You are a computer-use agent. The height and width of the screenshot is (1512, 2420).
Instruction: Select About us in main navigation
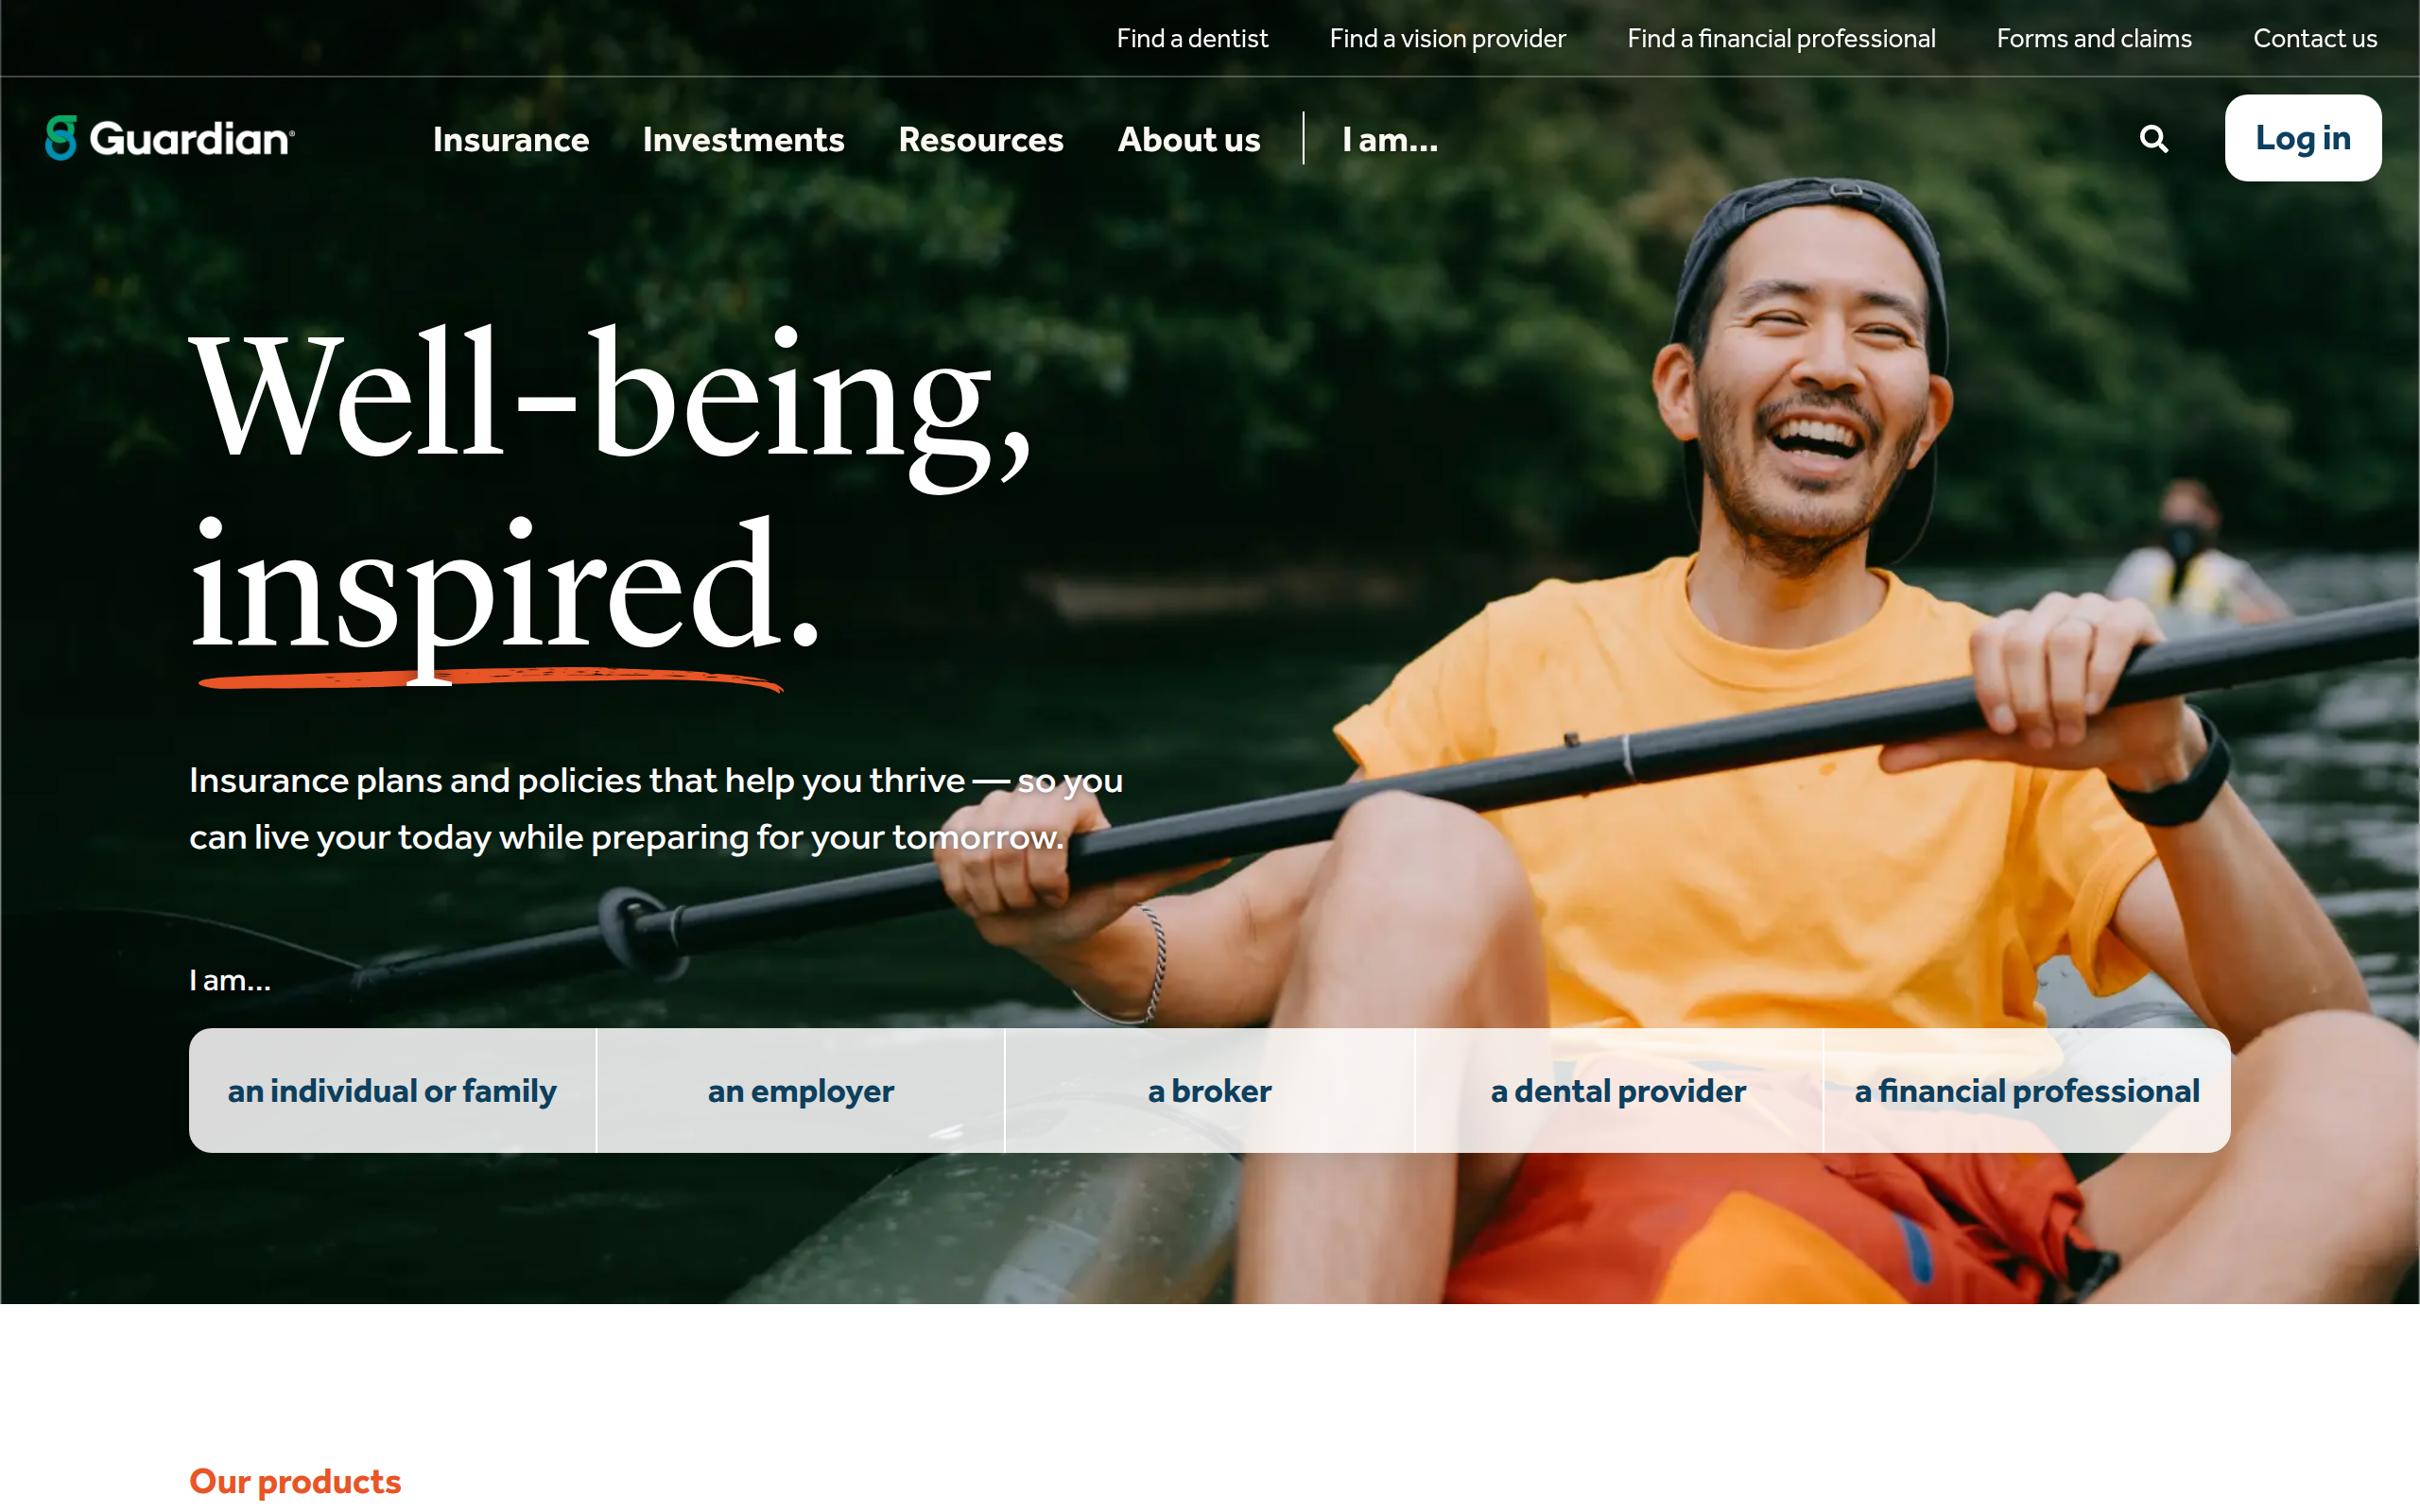(1189, 139)
